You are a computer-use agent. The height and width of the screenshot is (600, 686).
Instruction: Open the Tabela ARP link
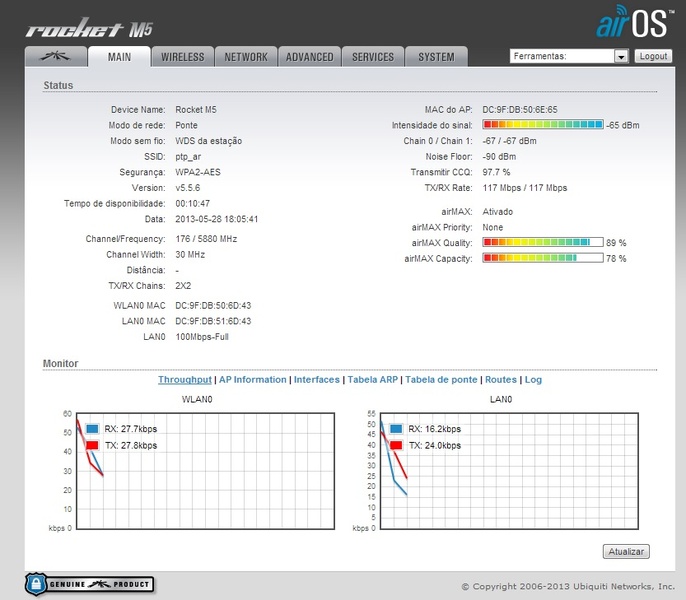click(x=372, y=379)
